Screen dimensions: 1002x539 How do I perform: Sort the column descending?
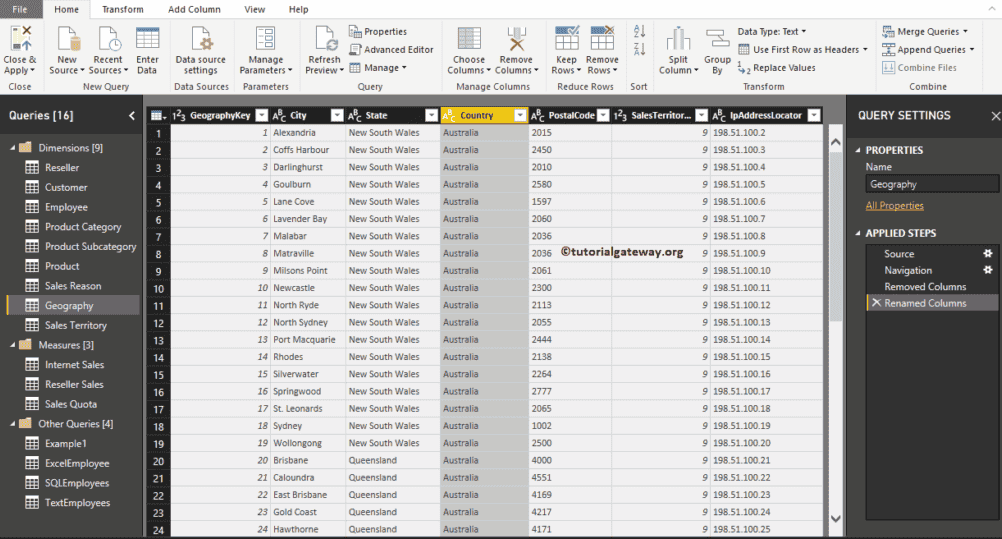coord(639,49)
